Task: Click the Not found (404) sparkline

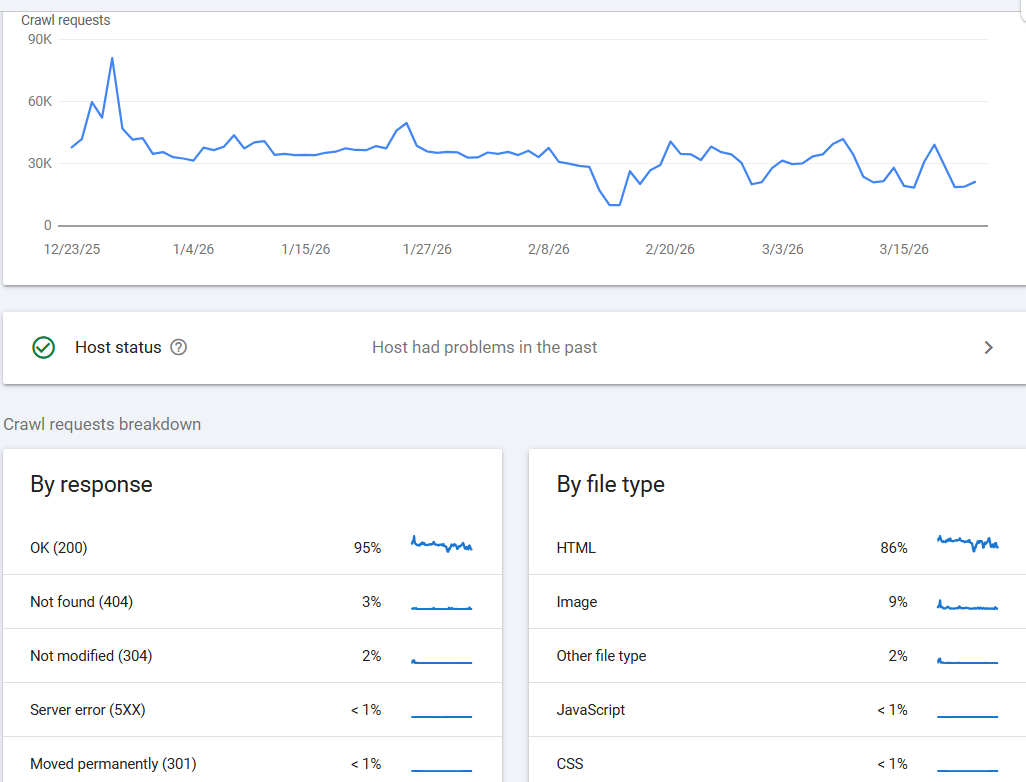Action: tap(441, 608)
